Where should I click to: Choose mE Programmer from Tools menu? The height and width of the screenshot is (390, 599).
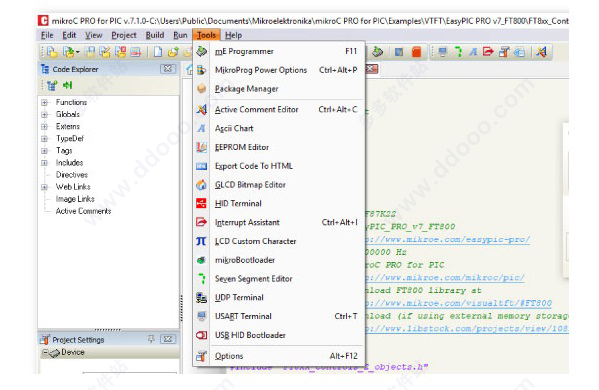point(278,51)
